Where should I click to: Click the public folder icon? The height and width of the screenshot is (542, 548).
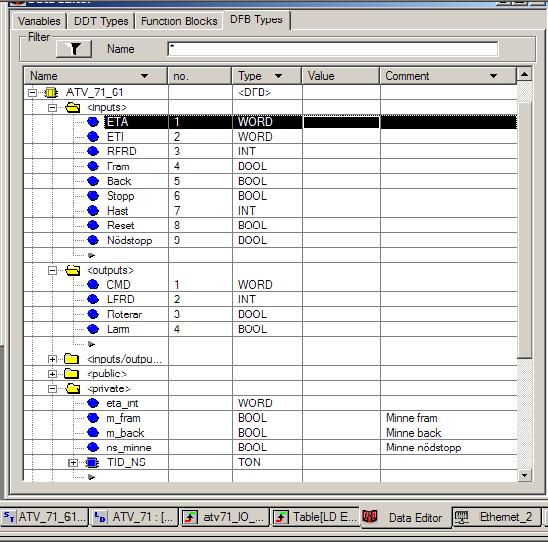72,374
